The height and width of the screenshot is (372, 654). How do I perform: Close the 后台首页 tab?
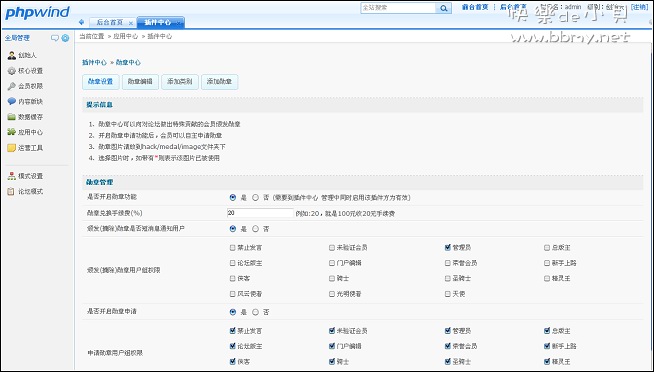tap(131, 23)
